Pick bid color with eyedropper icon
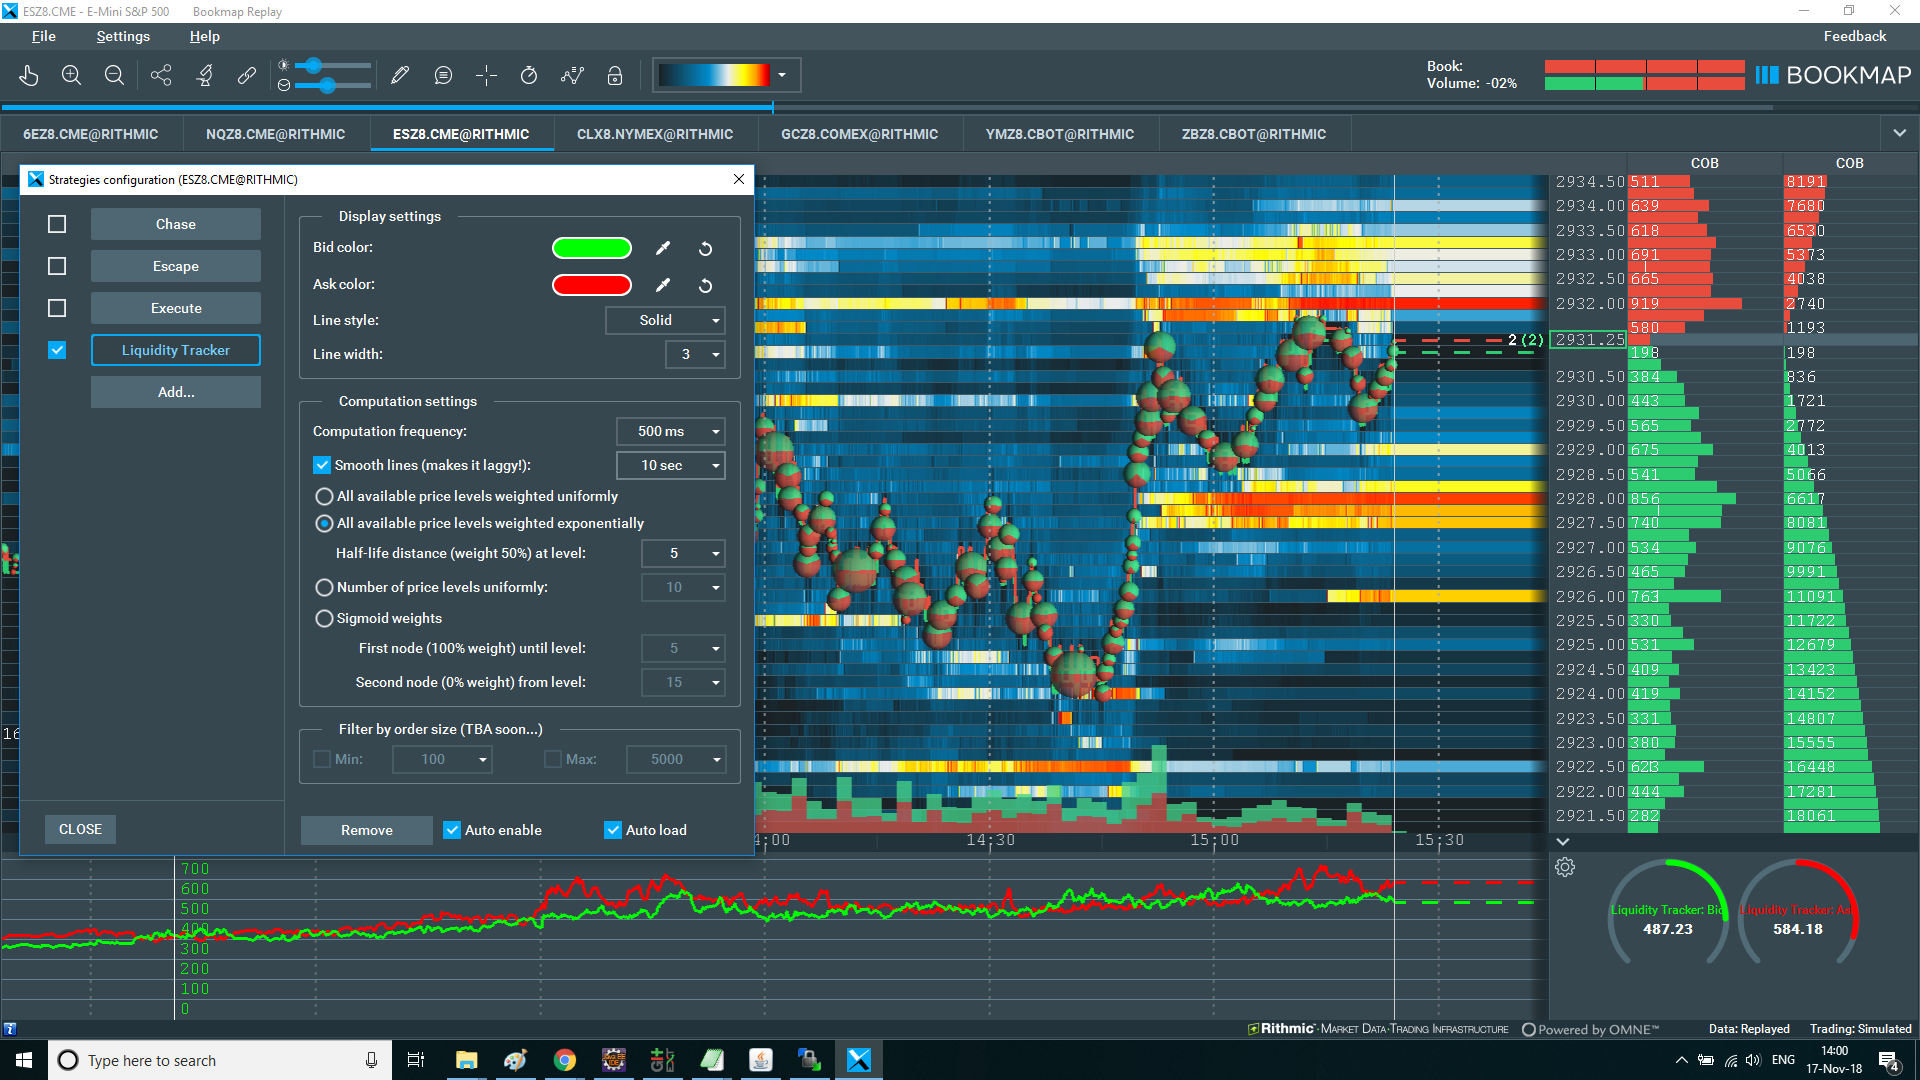1920x1080 pixels. 663,248
